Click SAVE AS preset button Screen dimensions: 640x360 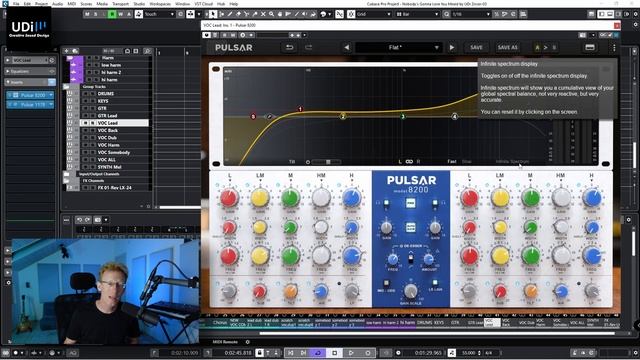[x=507, y=48]
